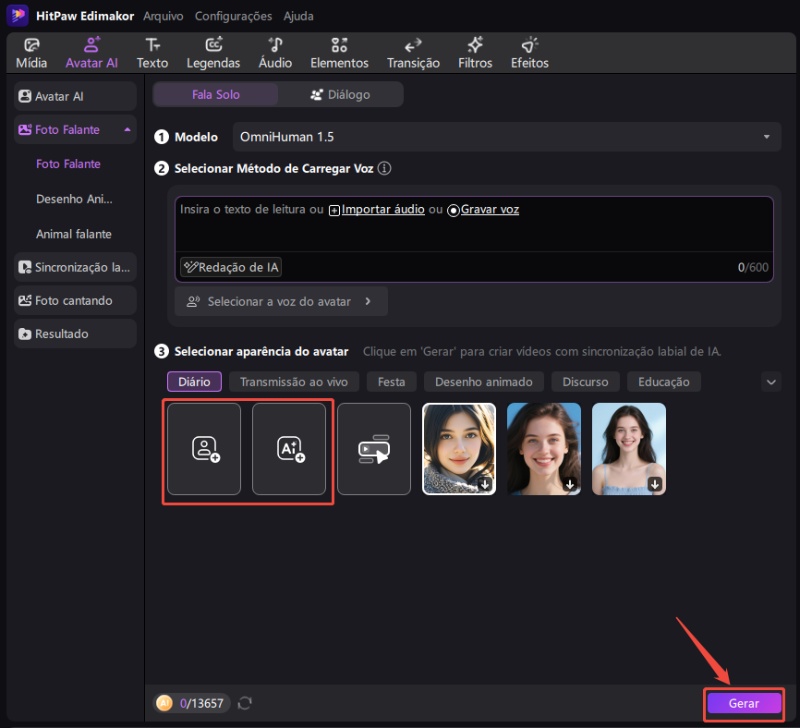Open the Configurações menu

(233, 16)
